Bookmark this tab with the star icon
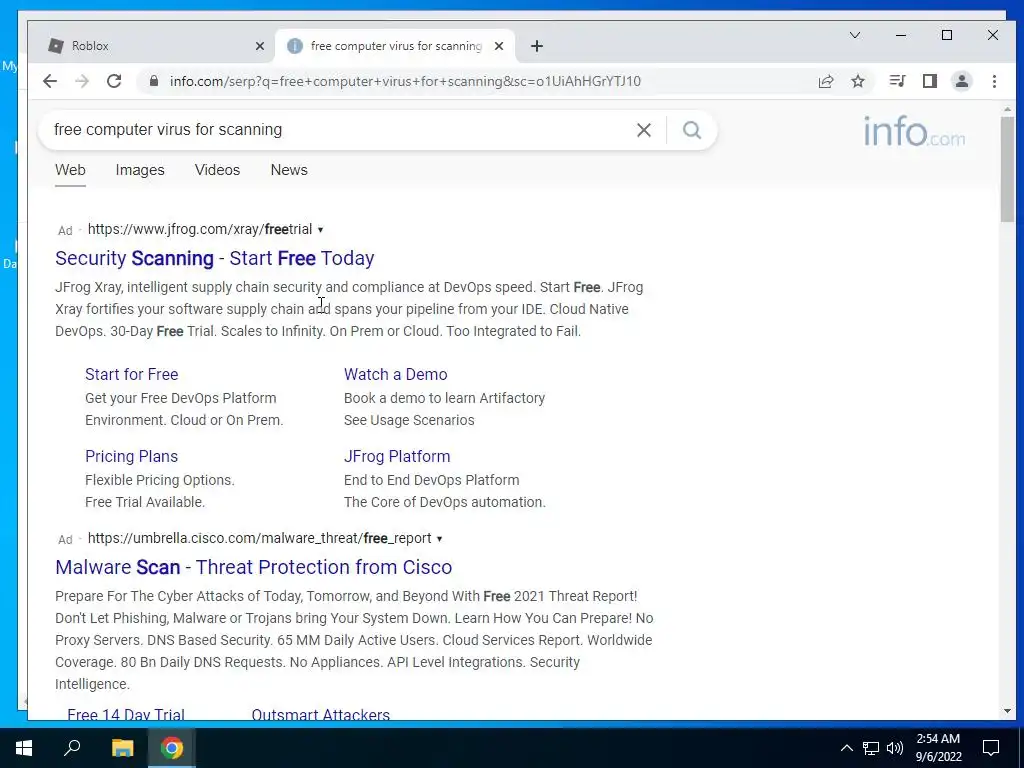 [858, 81]
